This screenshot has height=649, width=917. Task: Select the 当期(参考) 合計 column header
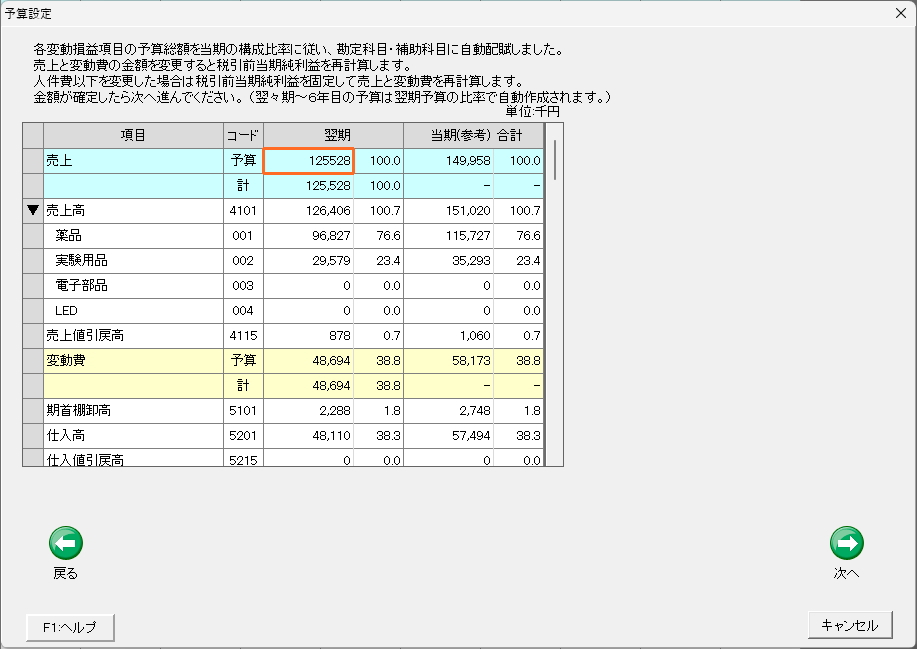click(x=474, y=135)
